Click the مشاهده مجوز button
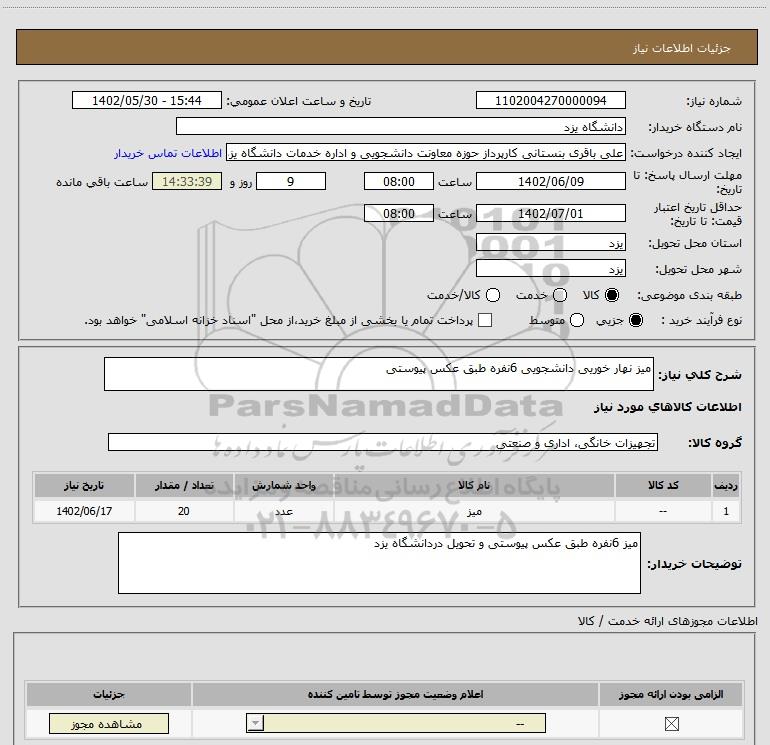This screenshot has height=745, width=770. [109, 723]
